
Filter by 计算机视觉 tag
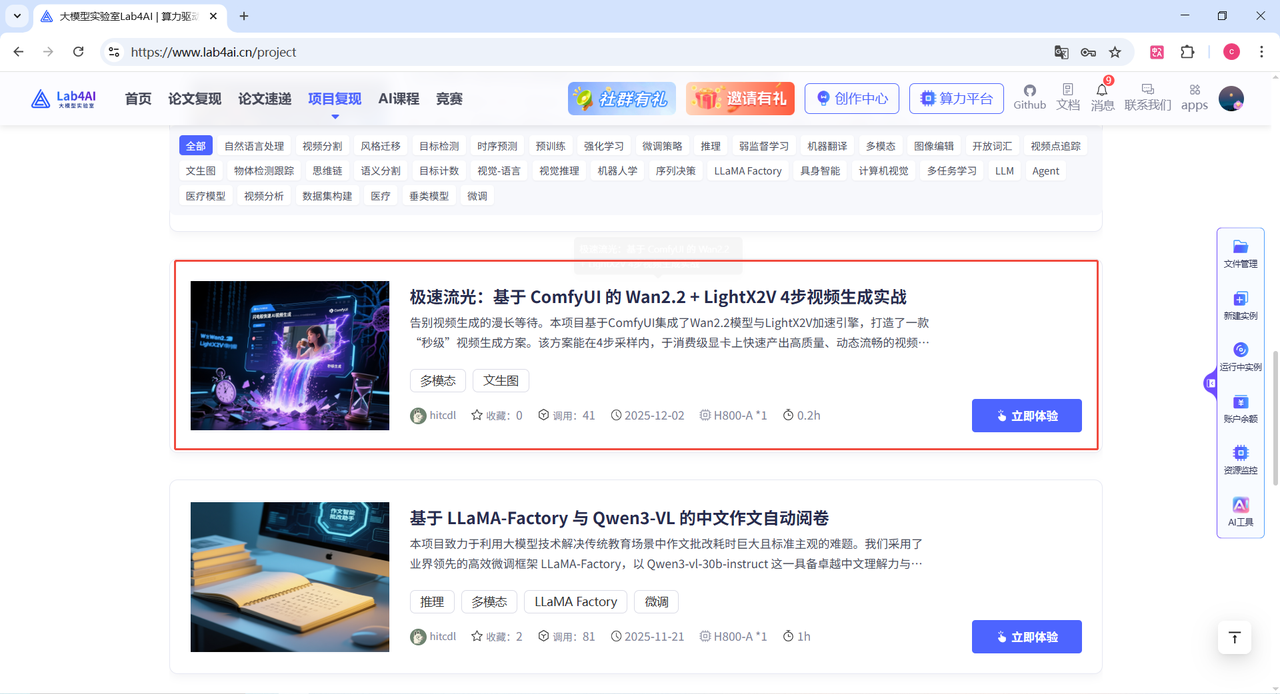(884, 171)
